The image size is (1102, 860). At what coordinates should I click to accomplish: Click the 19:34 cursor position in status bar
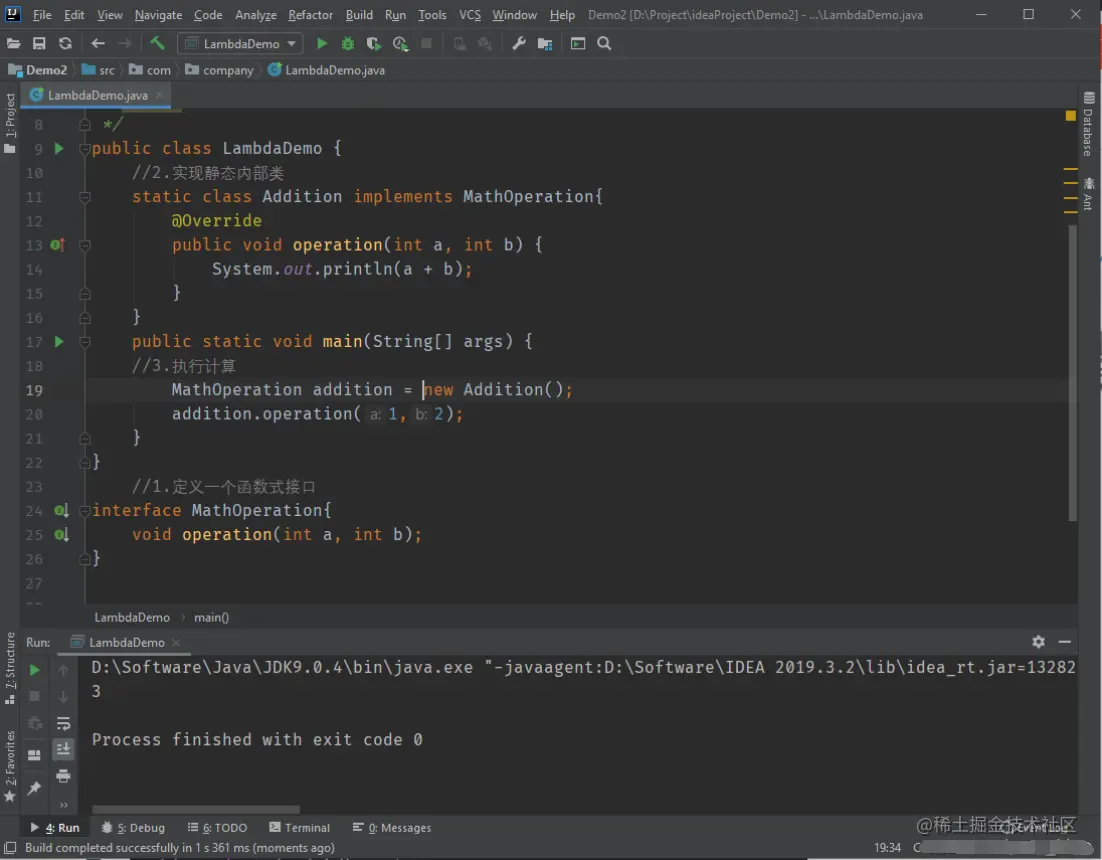coord(887,847)
